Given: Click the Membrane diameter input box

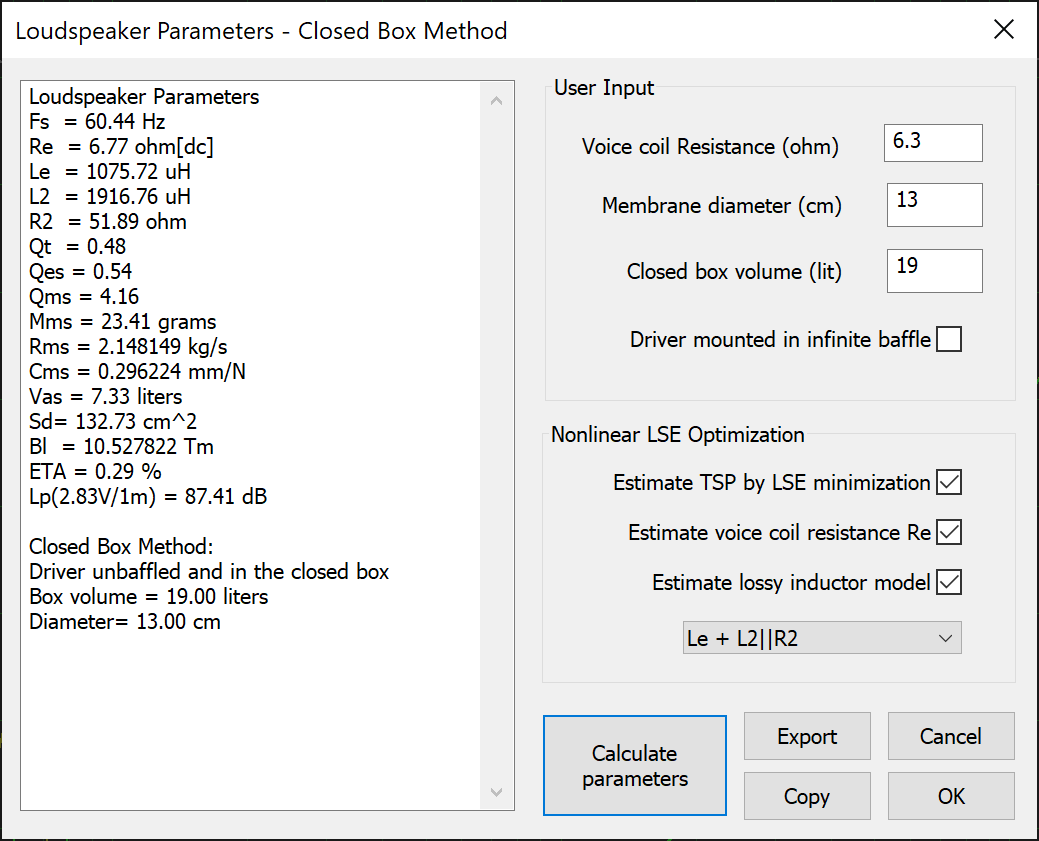Looking at the screenshot, I should tap(934, 205).
